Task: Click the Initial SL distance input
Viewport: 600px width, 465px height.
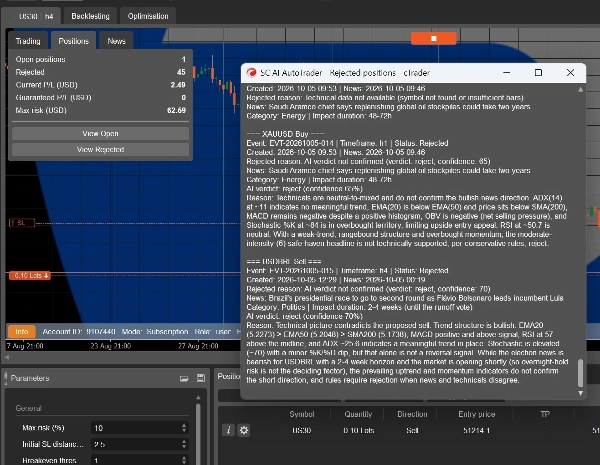Action: 136,444
